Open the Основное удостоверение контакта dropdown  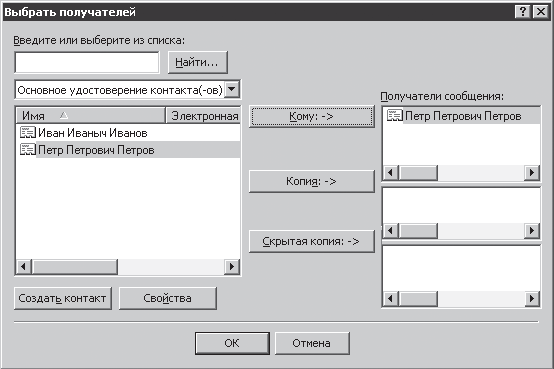(x=232, y=89)
